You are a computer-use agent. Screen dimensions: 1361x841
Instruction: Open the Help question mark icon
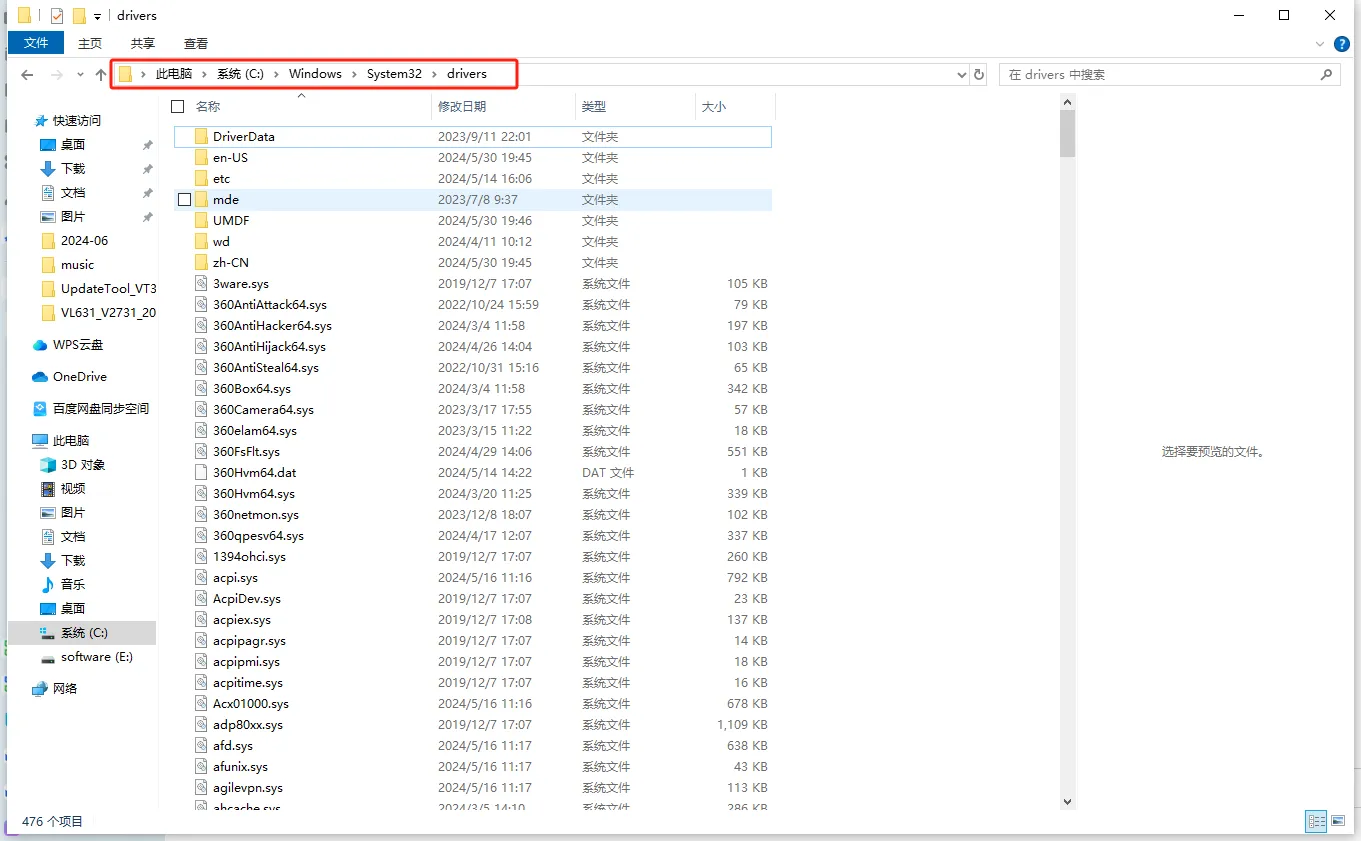pyautogui.click(x=1342, y=44)
